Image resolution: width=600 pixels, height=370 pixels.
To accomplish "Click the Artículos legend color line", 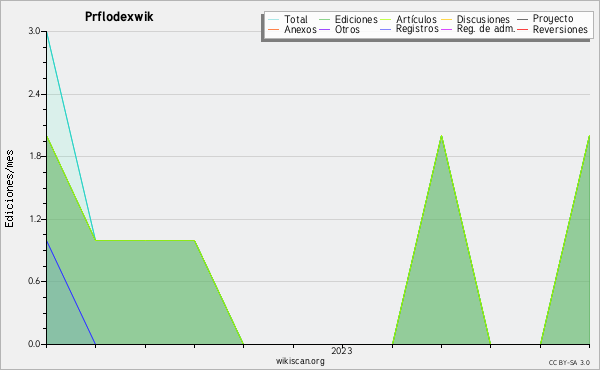I will click(x=386, y=20).
